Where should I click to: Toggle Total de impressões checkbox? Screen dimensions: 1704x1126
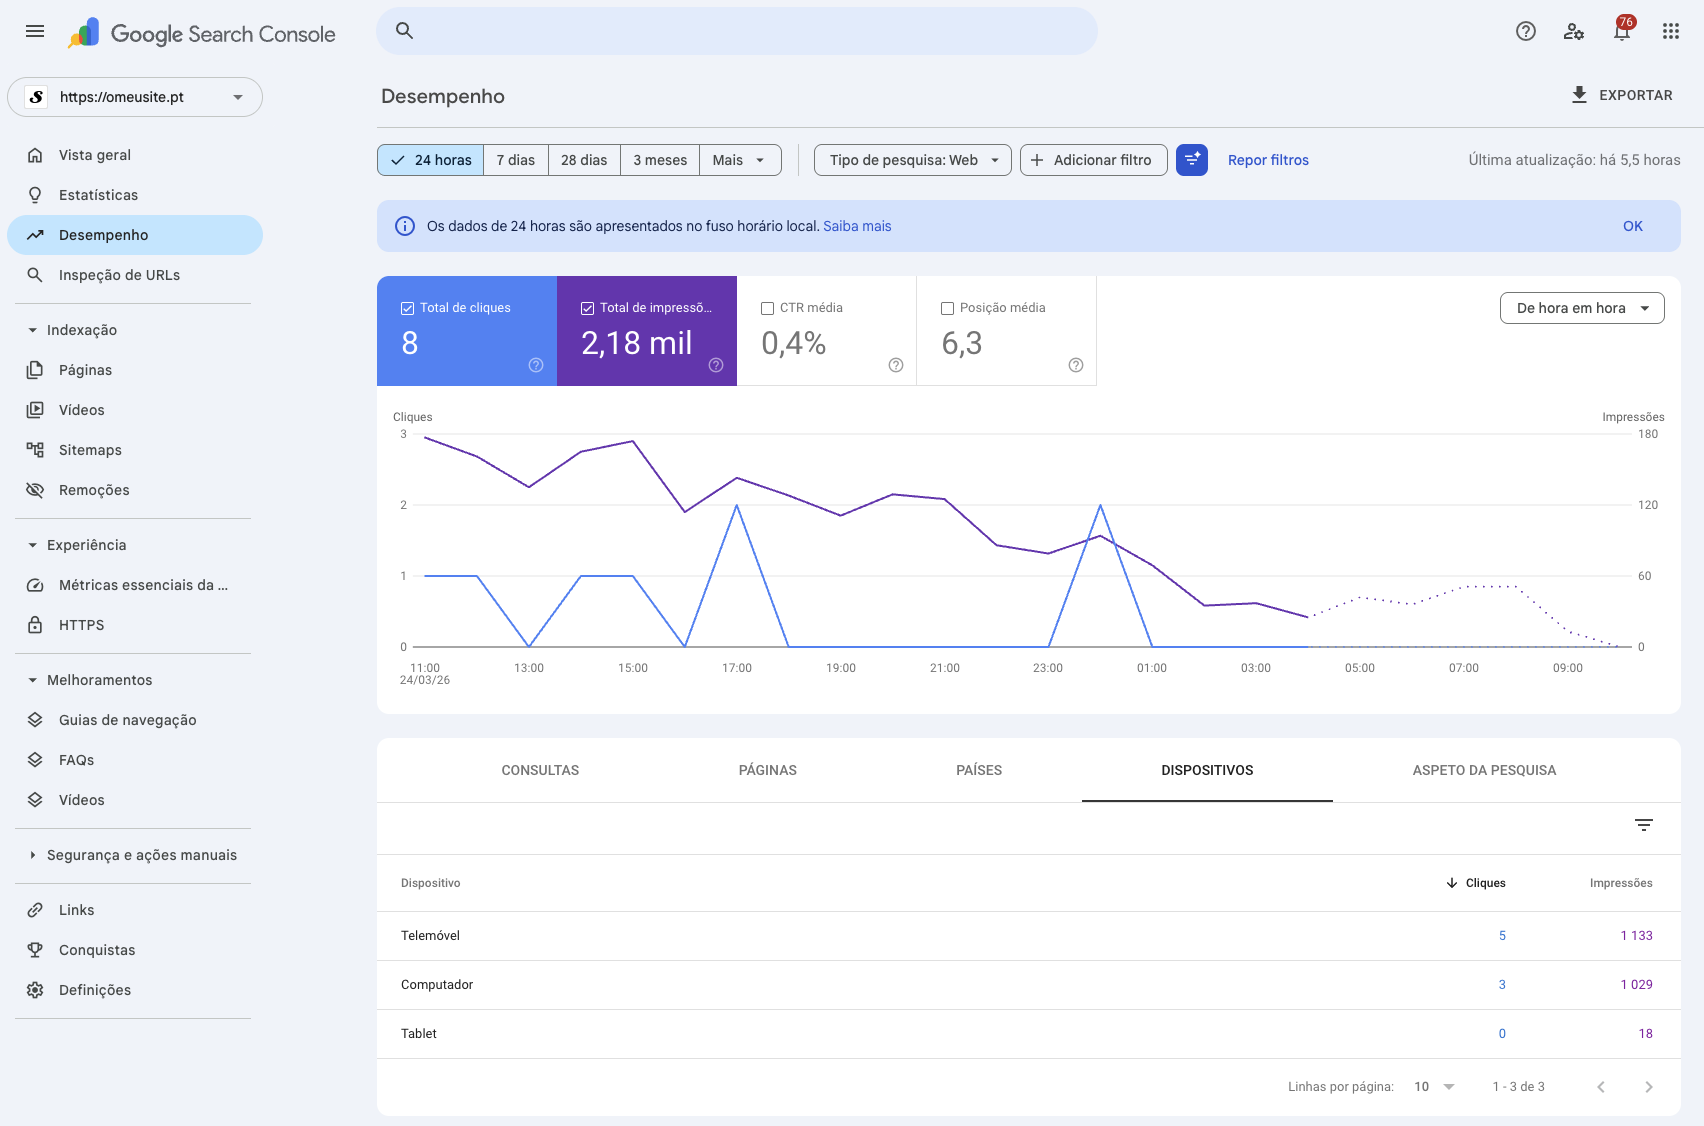coord(587,308)
